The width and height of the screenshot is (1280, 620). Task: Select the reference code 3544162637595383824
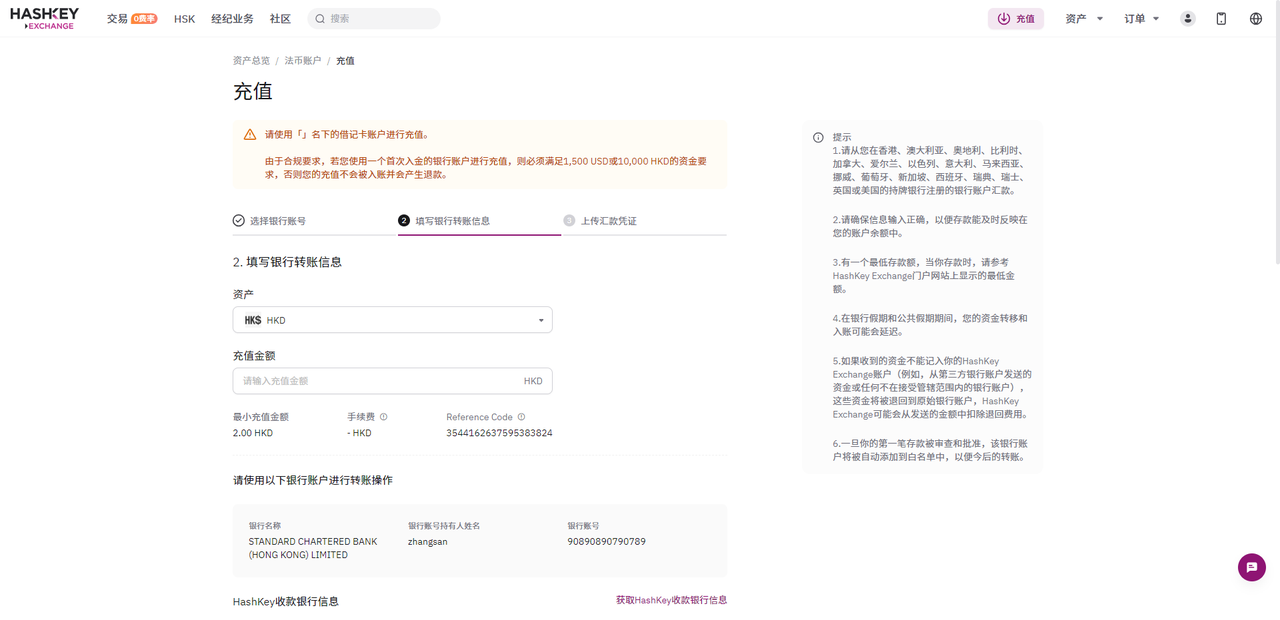coord(499,433)
